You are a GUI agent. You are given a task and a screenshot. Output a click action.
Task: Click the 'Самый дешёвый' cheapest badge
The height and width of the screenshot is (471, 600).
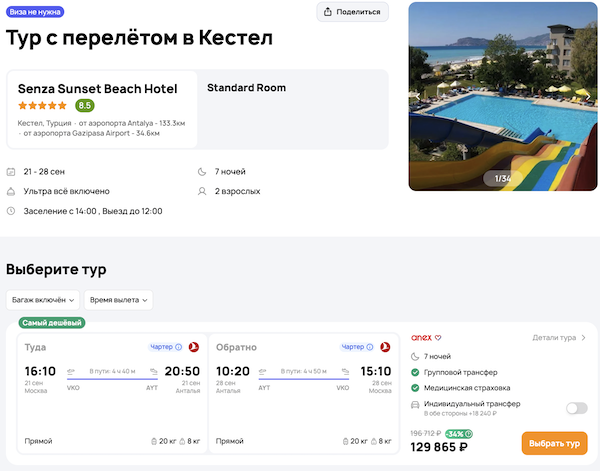(51, 322)
